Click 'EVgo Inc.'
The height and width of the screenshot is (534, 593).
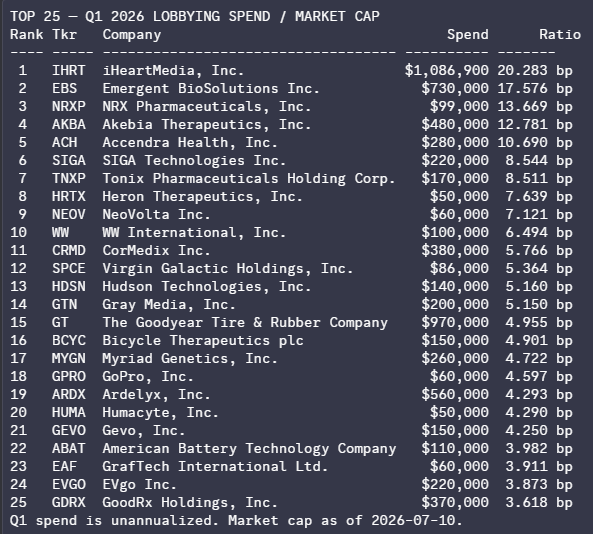[x=140, y=484]
